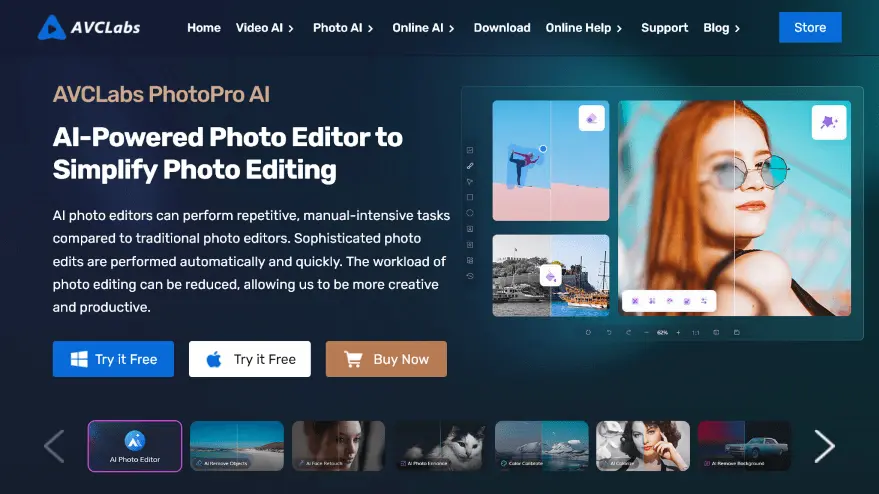Open the Store button
The width and height of the screenshot is (879, 494).
pos(810,27)
